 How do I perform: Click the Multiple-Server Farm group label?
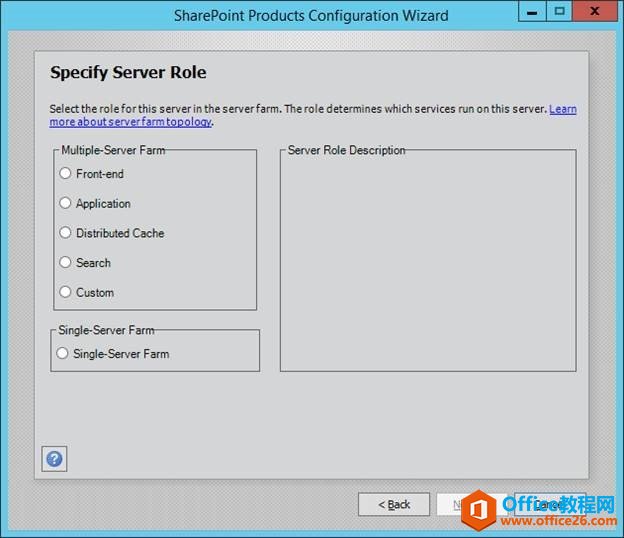click(x=113, y=150)
